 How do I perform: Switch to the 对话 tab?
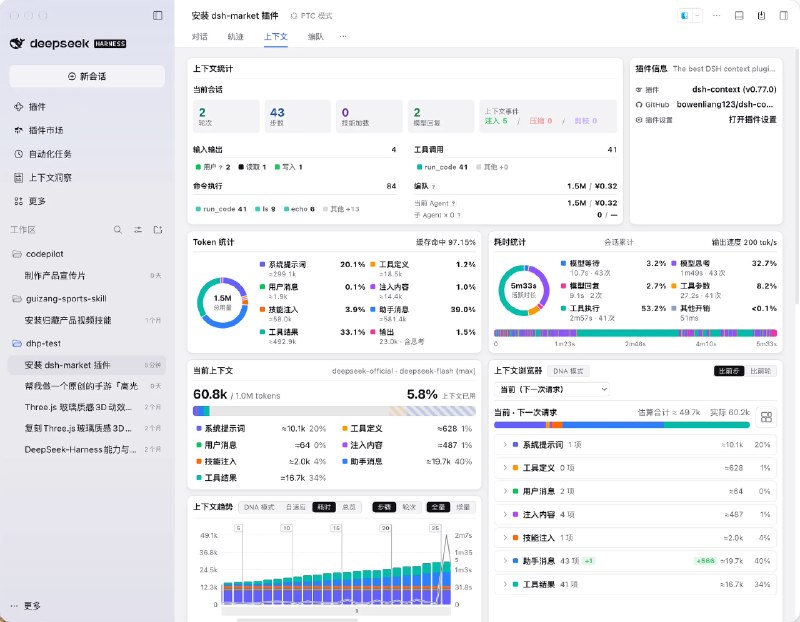click(199, 37)
